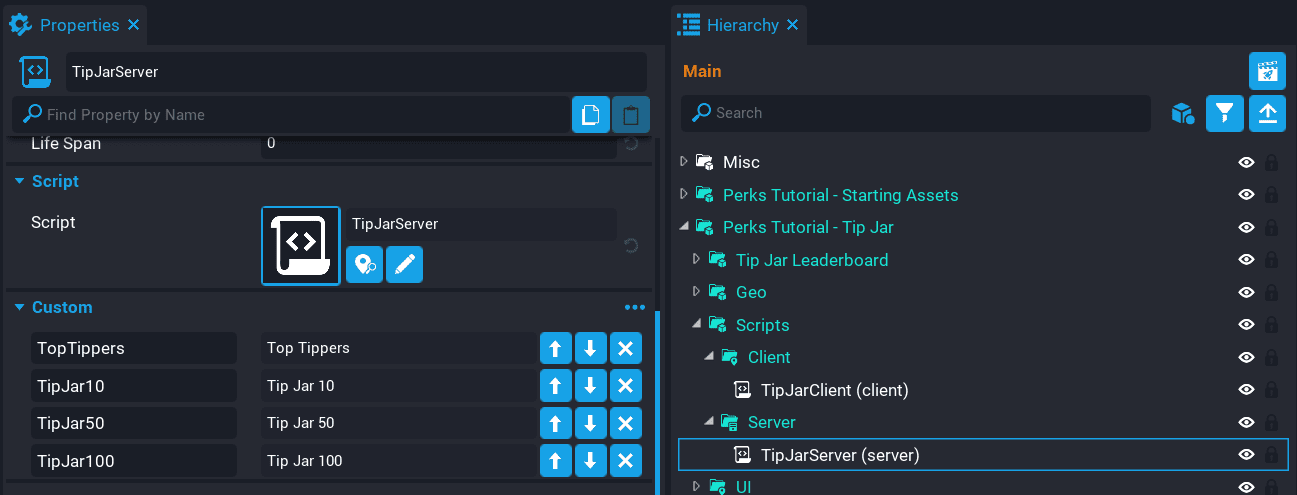Collapse the Custom properties section
Image resolution: width=1297 pixels, height=495 pixels.
click(19, 308)
